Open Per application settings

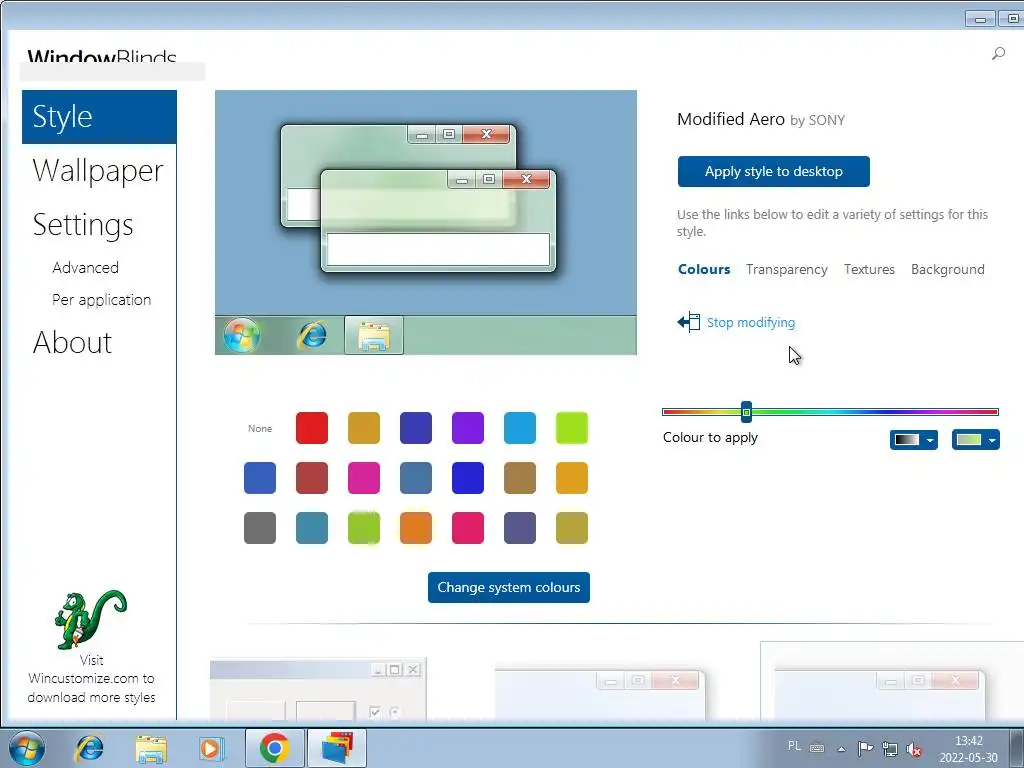(101, 300)
